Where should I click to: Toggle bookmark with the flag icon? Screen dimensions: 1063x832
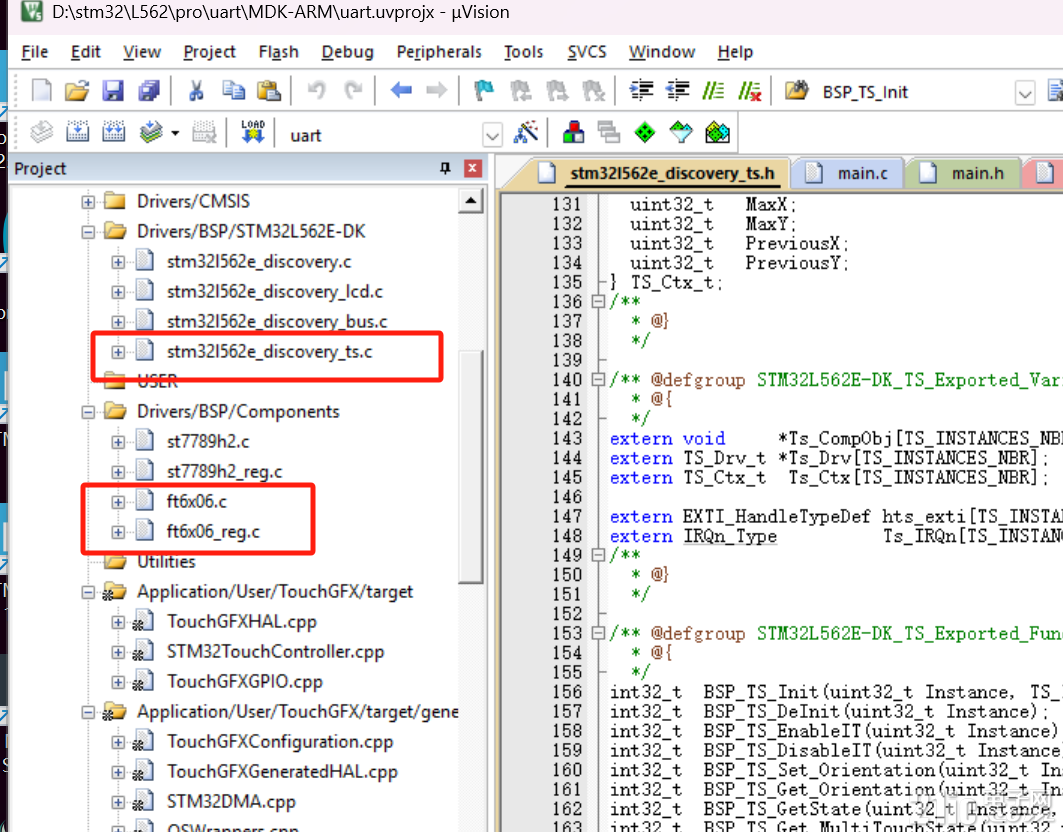coord(484,91)
